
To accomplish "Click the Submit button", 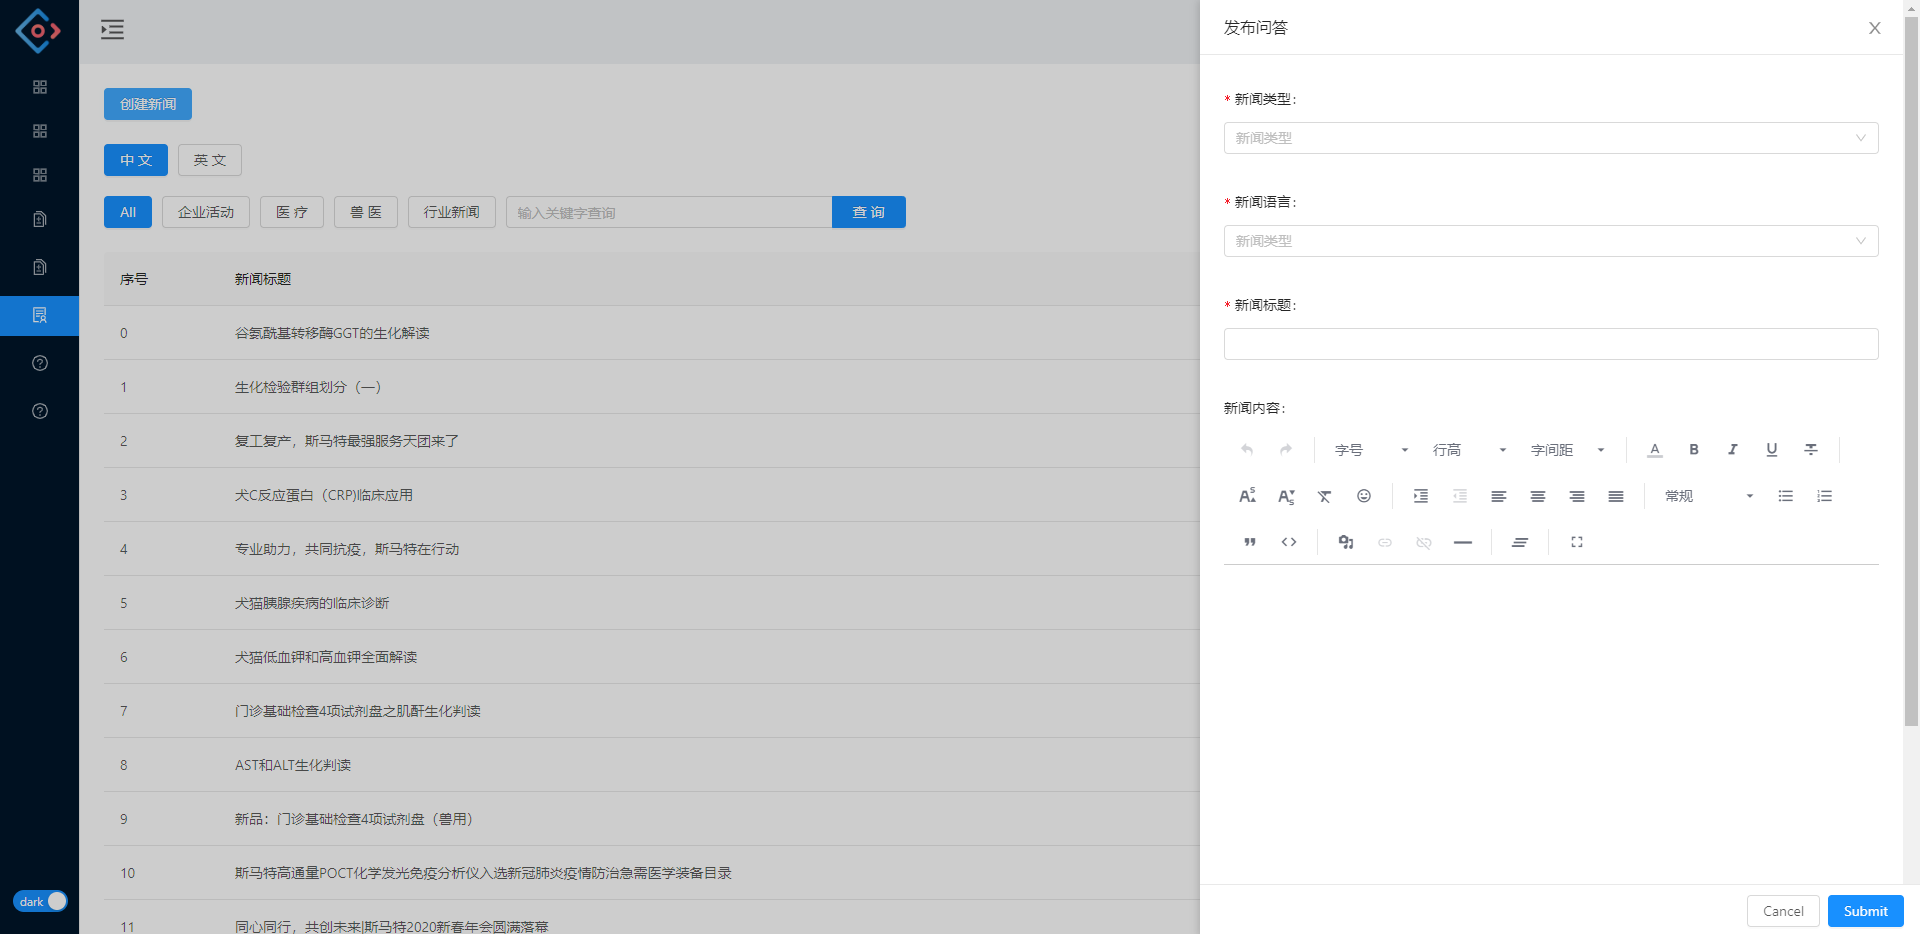I will click(x=1866, y=911).
